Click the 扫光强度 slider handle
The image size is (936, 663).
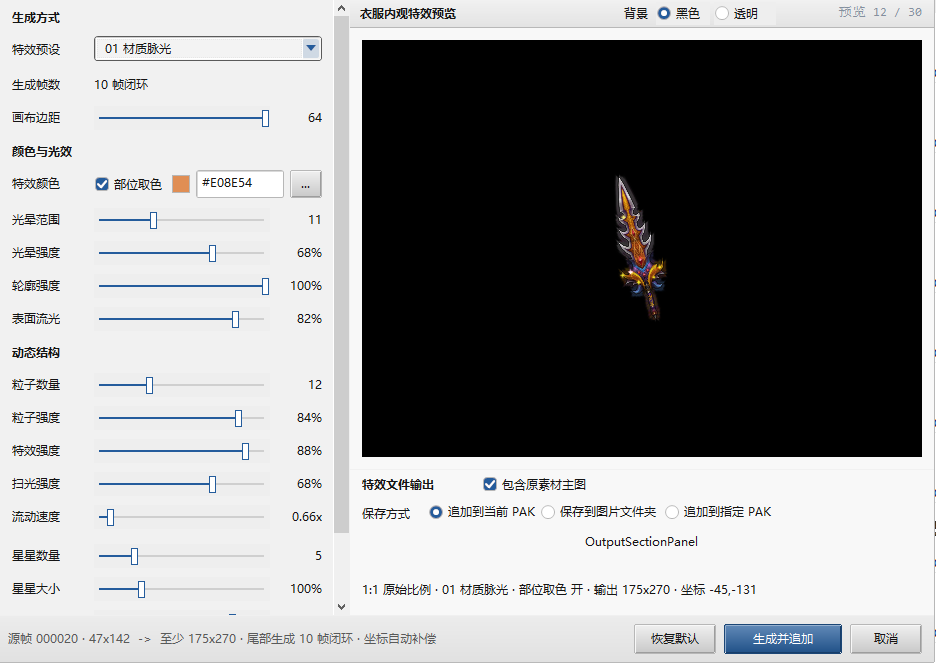coord(213,484)
